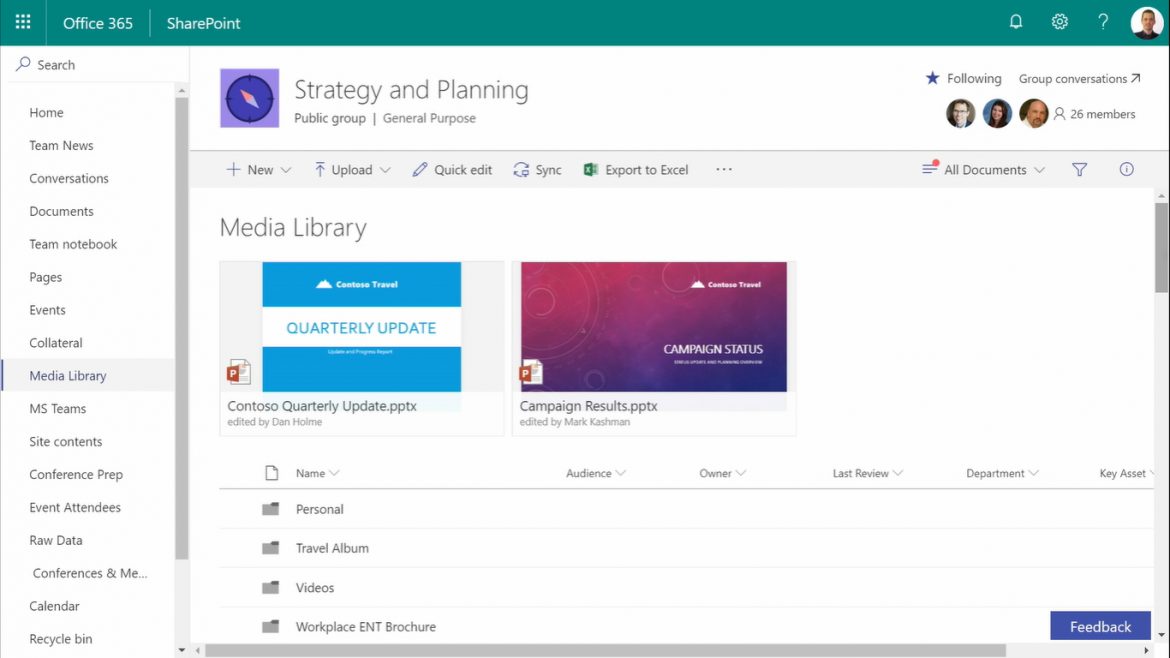Open the settings gear
Viewport: 1170px width, 658px height.
click(x=1059, y=21)
